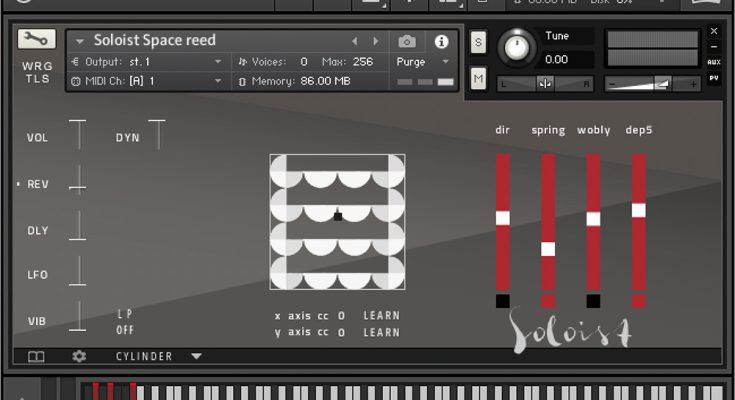Click the camera snapshot icon
Screen dimensions: 735x400
point(407,41)
